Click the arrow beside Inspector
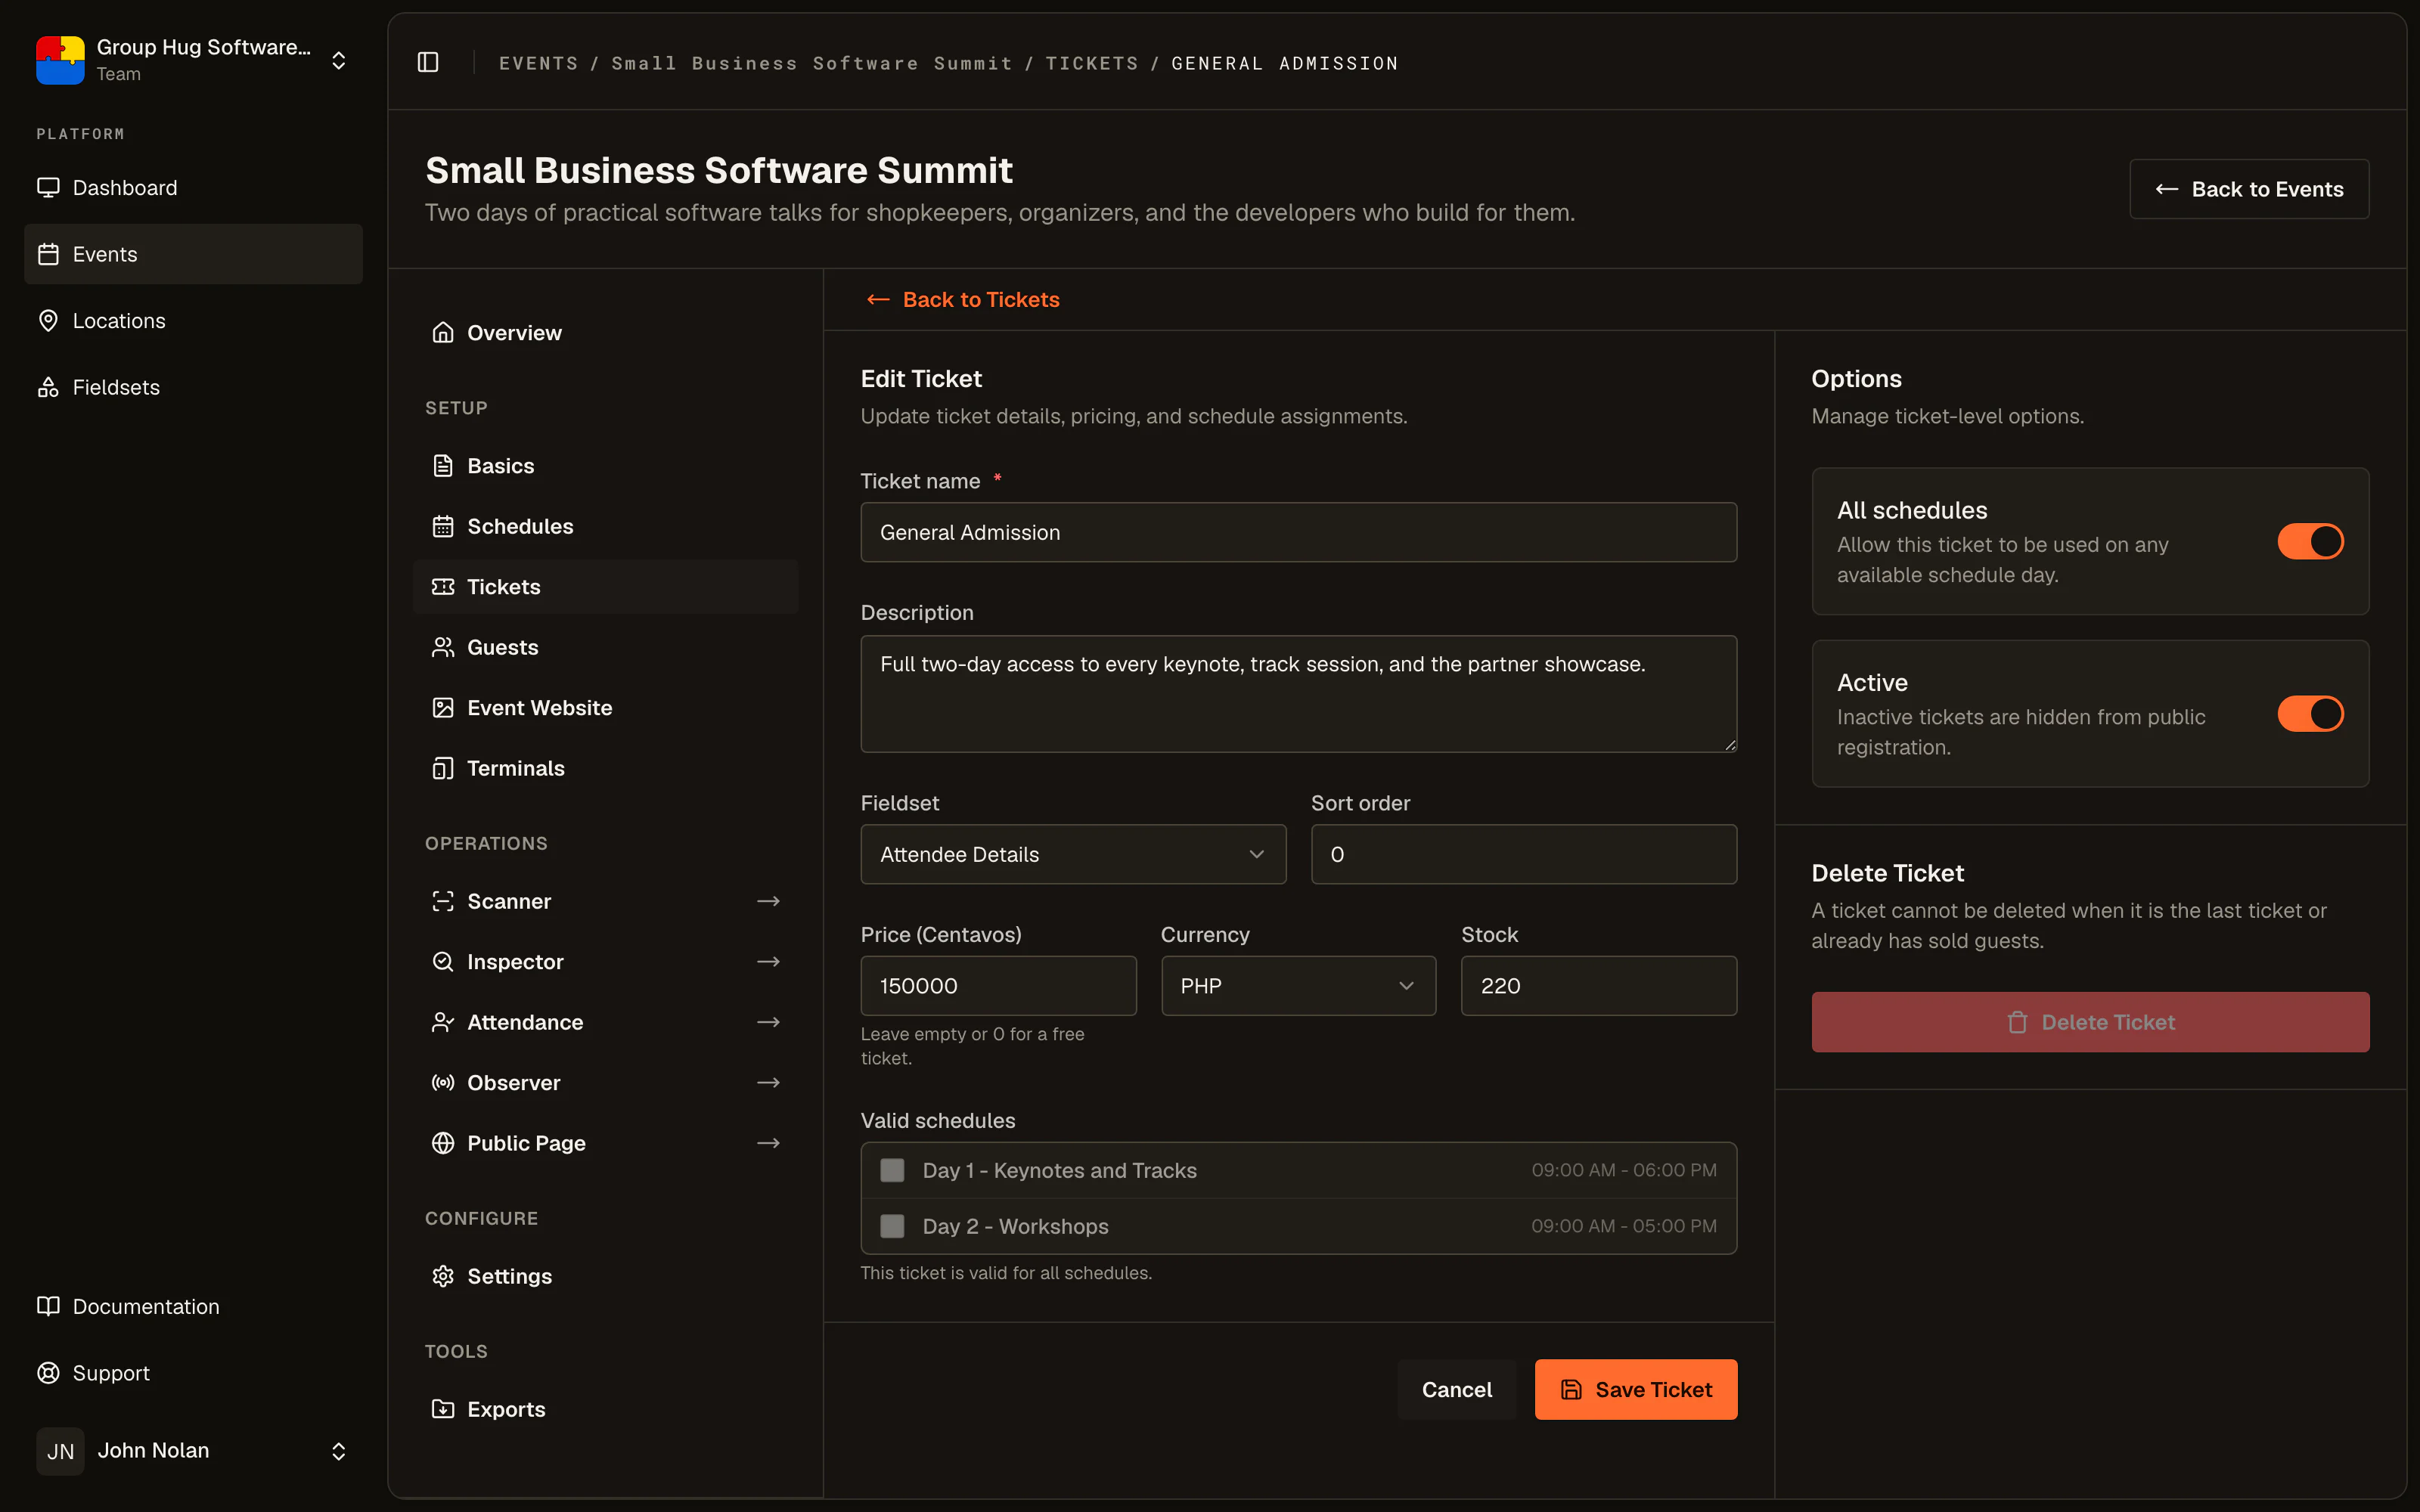Screen dimensions: 2420x1512 tap(768, 962)
